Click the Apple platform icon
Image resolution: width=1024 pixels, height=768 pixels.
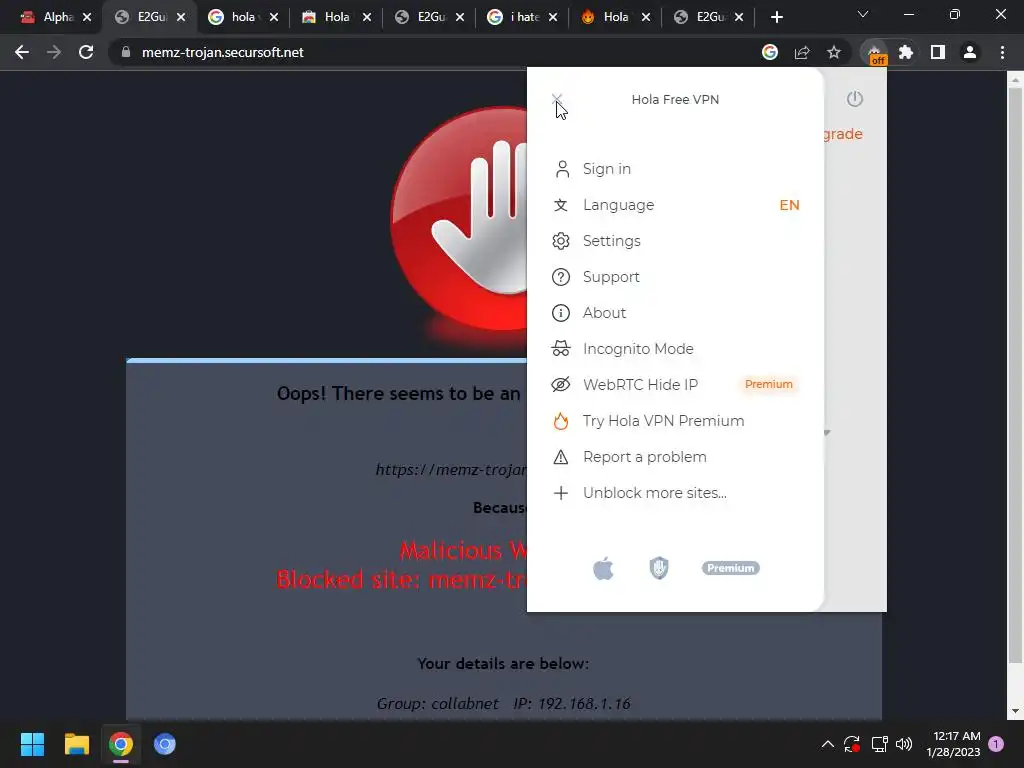point(603,568)
